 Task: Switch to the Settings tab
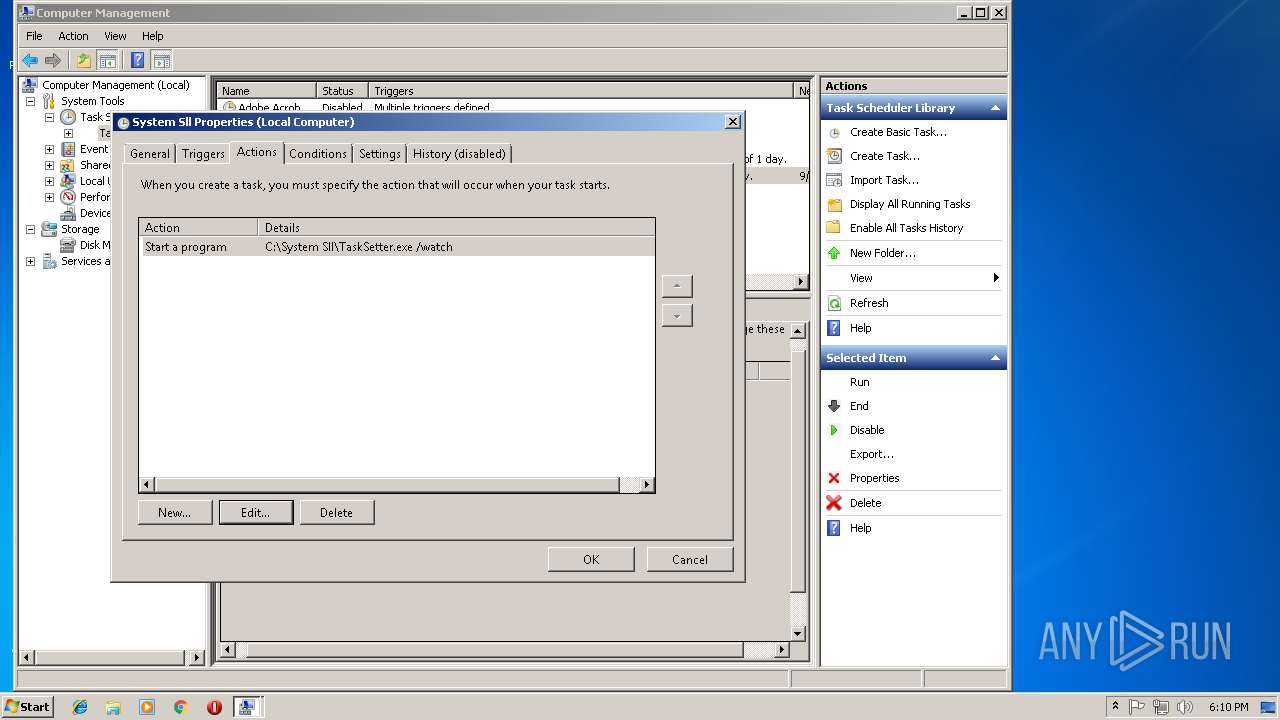click(x=380, y=153)
